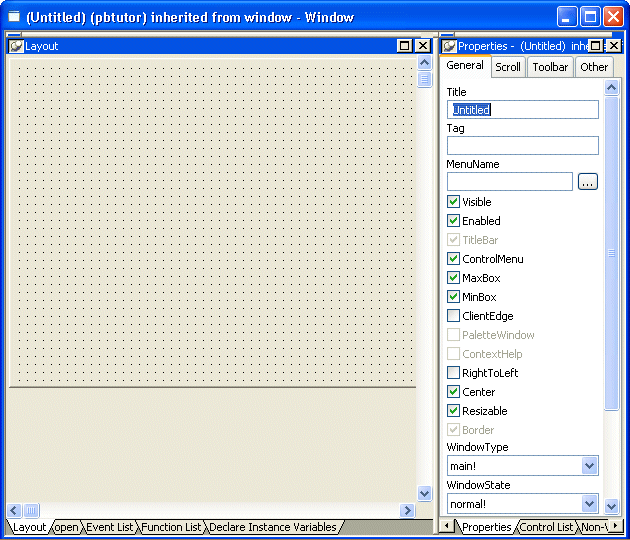630x540 pixels.
Task: Maximize the Layout pane
Action: [x=404, y=46]
